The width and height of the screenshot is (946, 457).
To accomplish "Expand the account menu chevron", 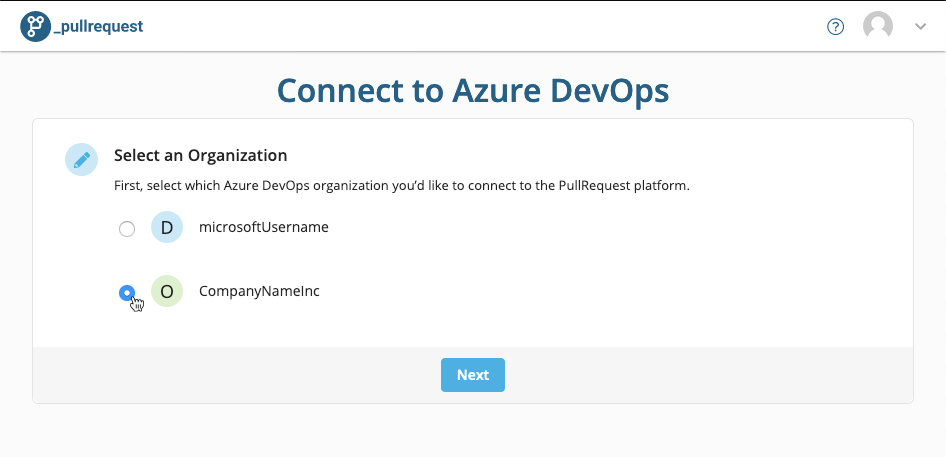I will [x=920, y=27].
